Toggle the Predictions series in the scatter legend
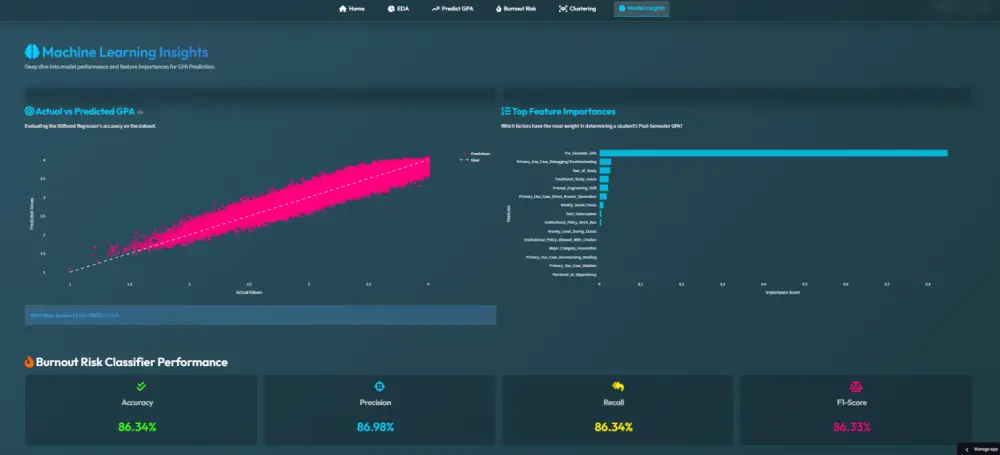Viewport: 1000px width, 455px height. click(474, 154)
